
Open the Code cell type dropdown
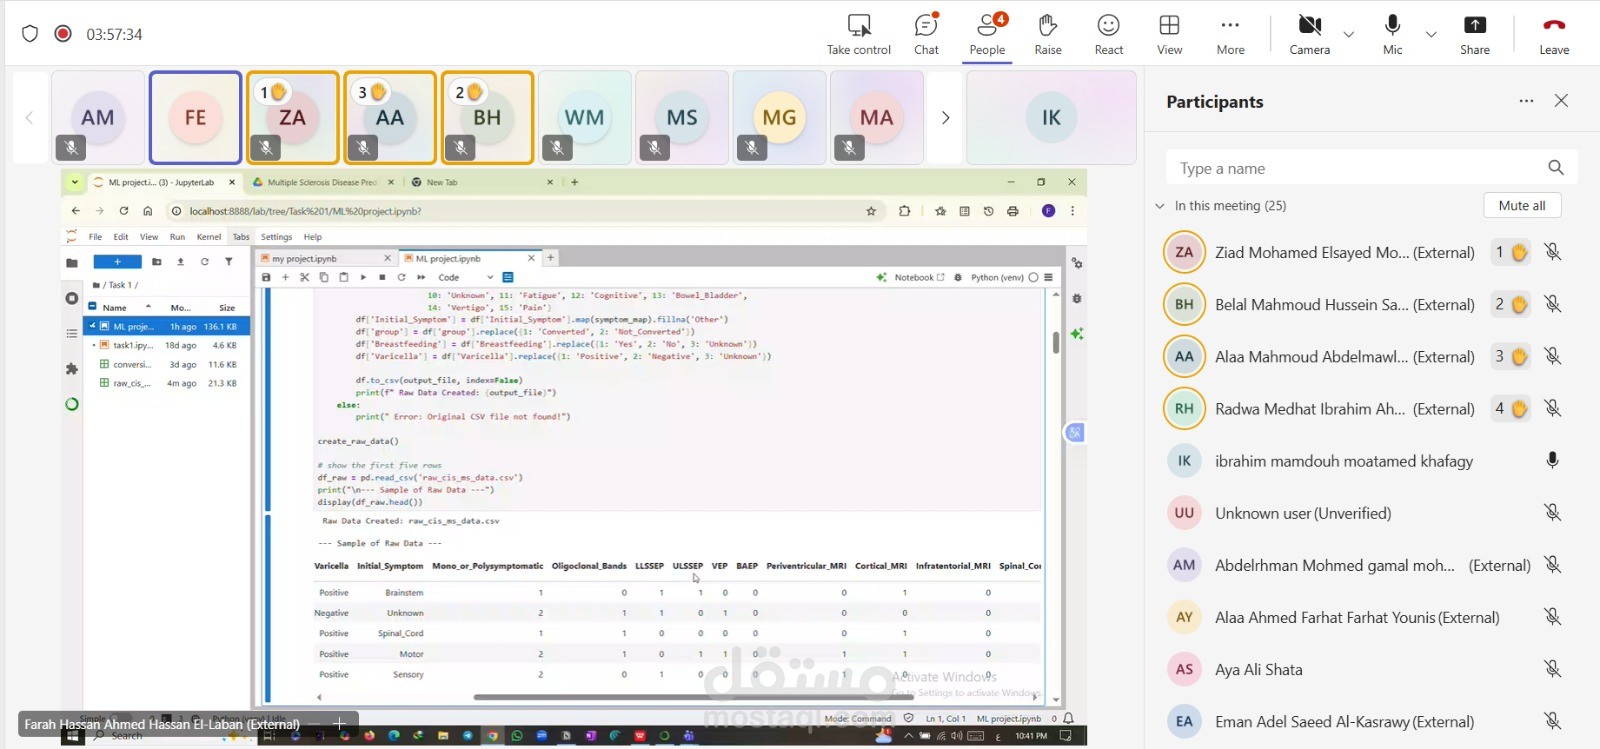465,277
